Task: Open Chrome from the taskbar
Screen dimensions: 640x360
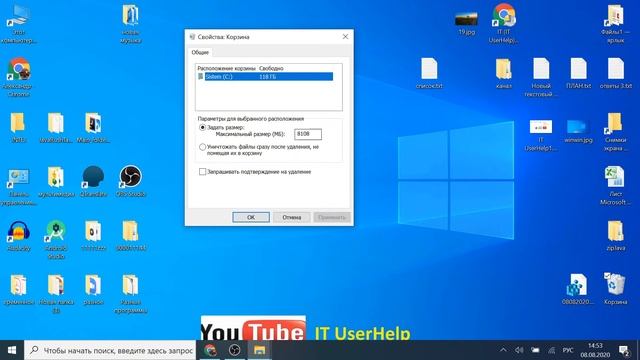Action: [210, 350]
